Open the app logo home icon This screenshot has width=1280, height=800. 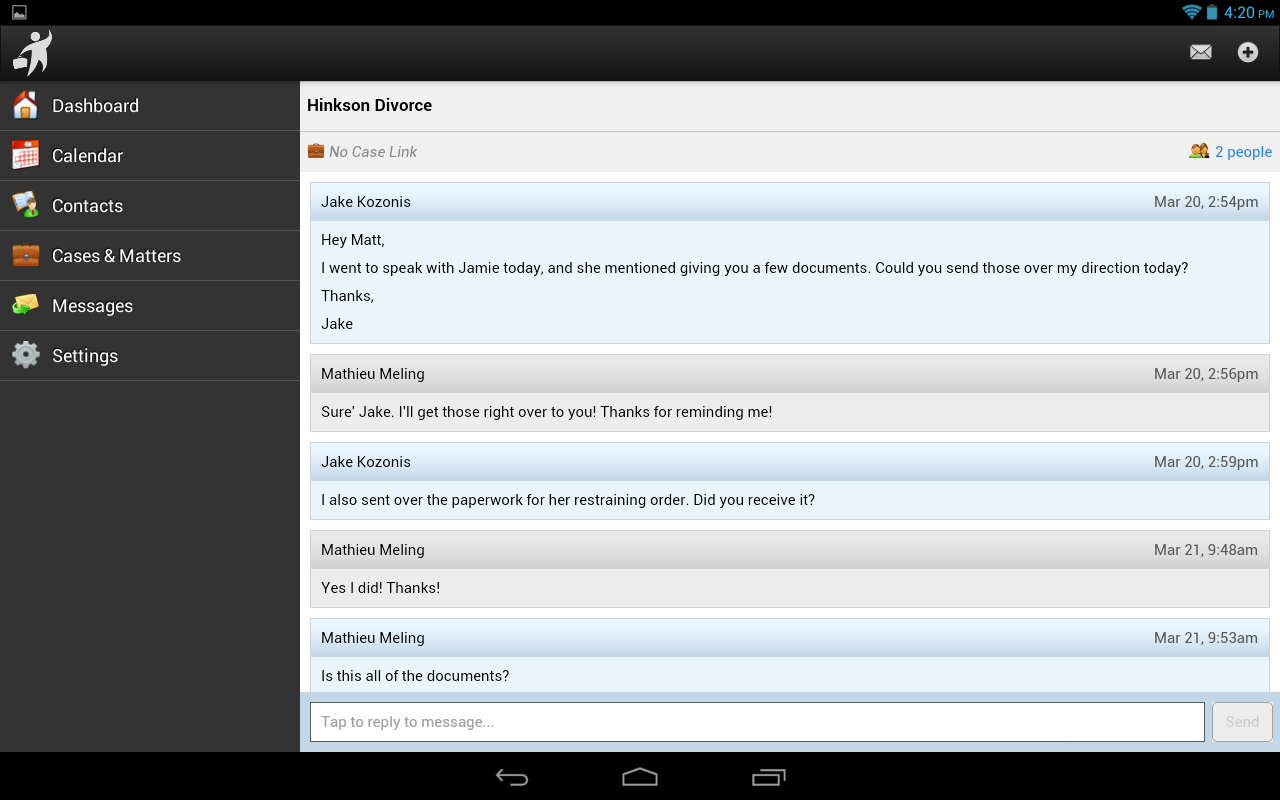pos(32,53)
